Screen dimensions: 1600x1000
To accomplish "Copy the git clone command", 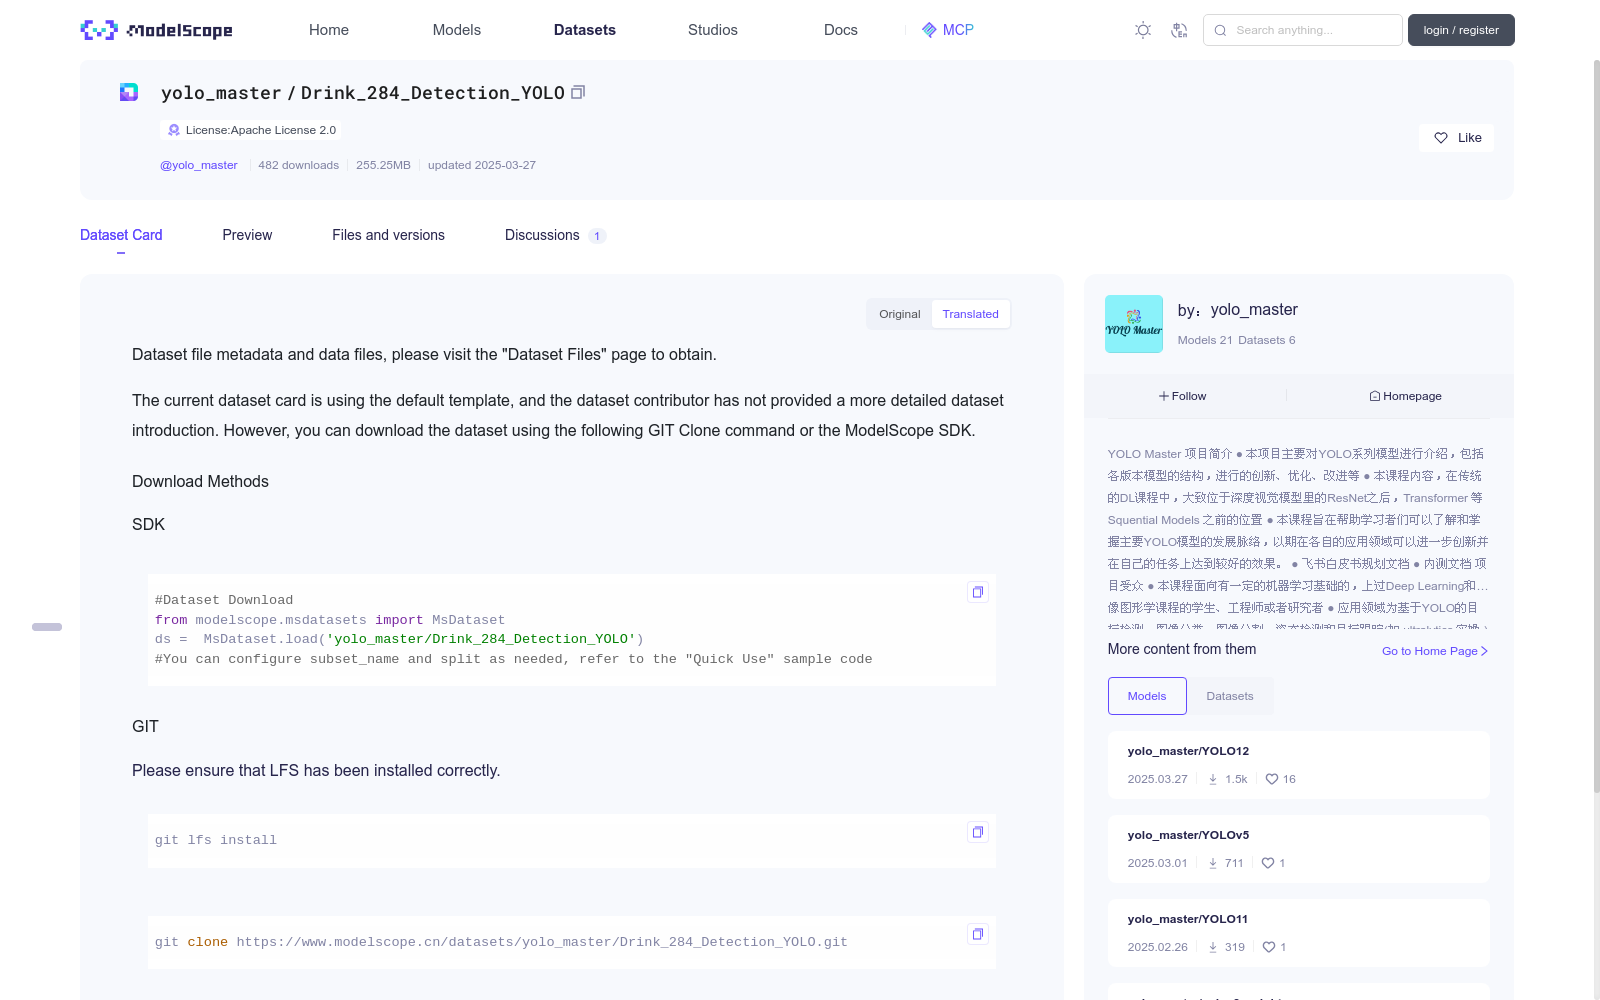I will [x=978, y=934].
